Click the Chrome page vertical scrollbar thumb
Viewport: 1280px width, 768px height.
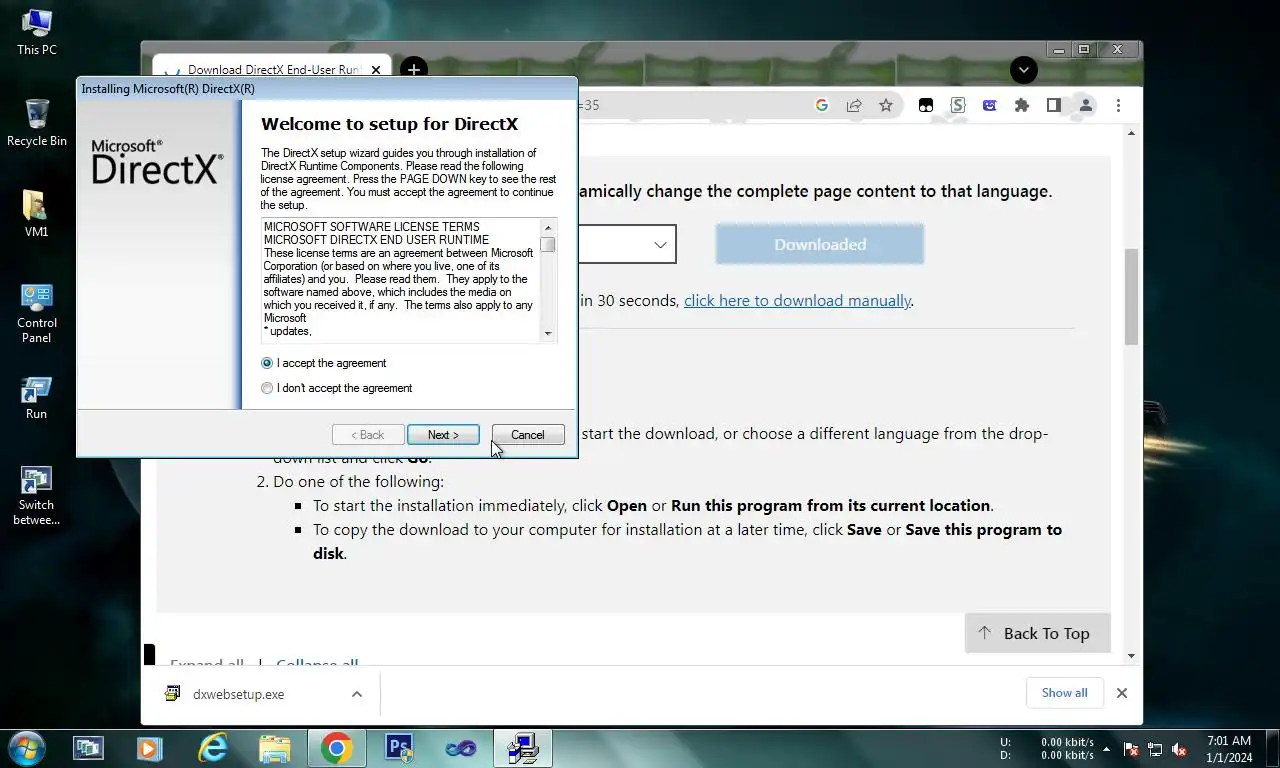(1132, 296)
